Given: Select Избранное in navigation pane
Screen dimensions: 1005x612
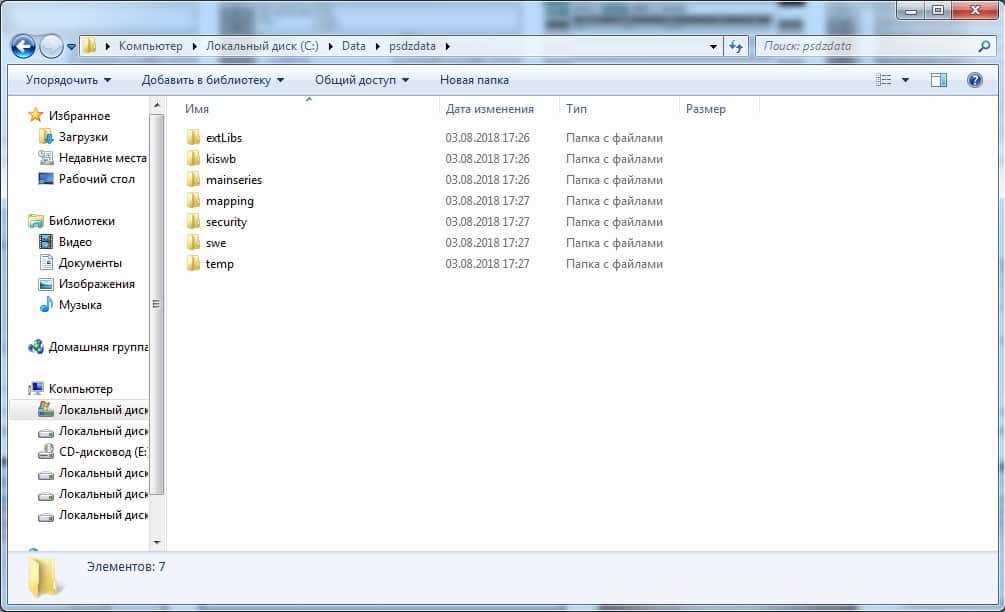Looking at the screenshot, I should tap(79, 116).
